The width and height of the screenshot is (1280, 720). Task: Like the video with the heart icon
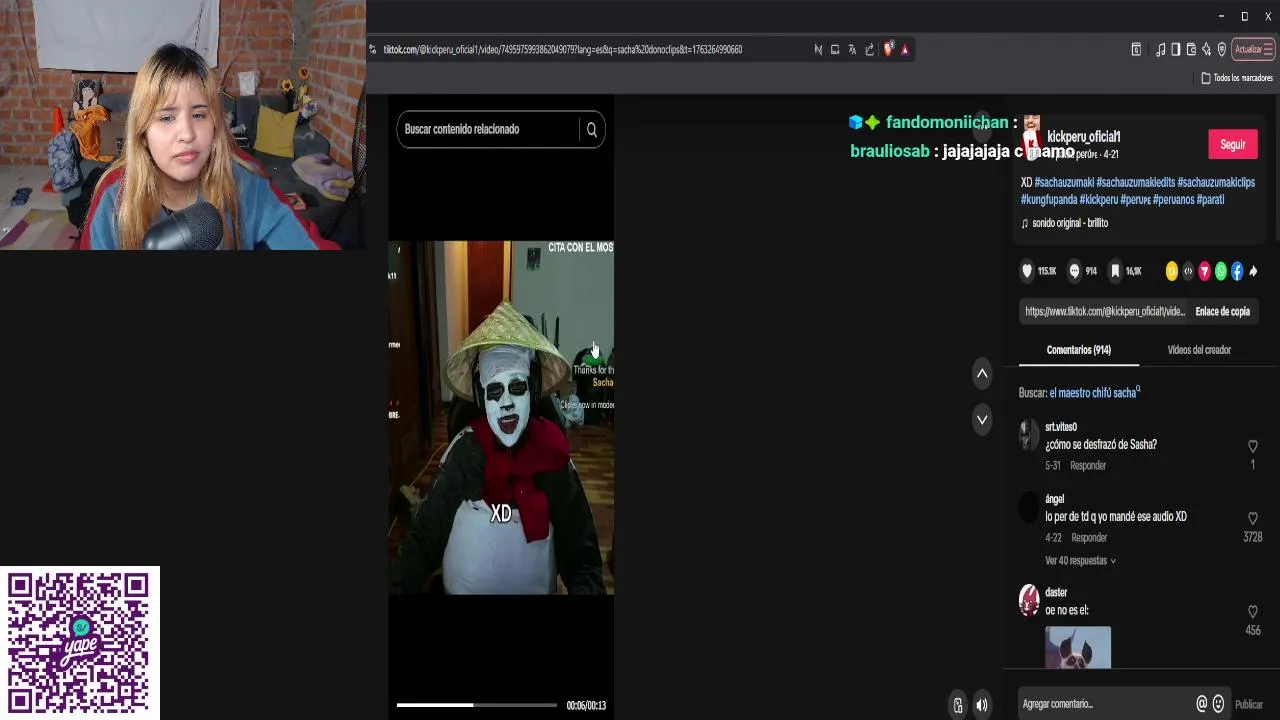coord(1026,271)
